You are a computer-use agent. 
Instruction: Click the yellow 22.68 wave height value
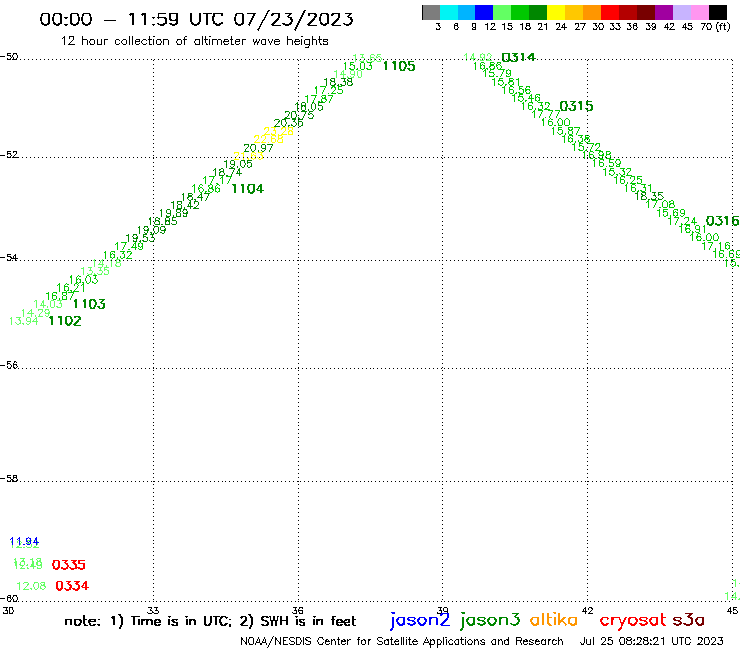pos(269,139)
